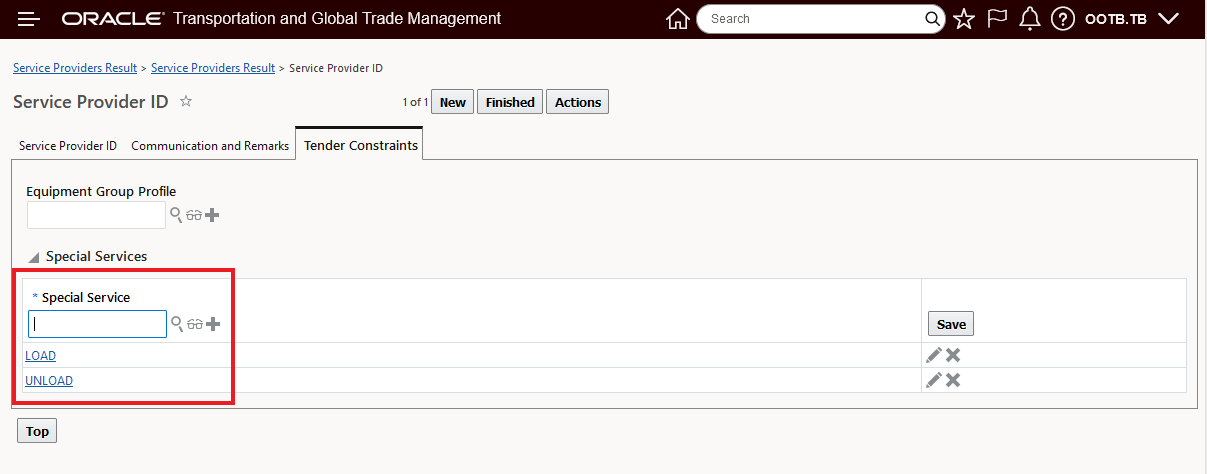Collapse the Special Services section
This screenshot has height=474, width=1207.
point(35,258)
